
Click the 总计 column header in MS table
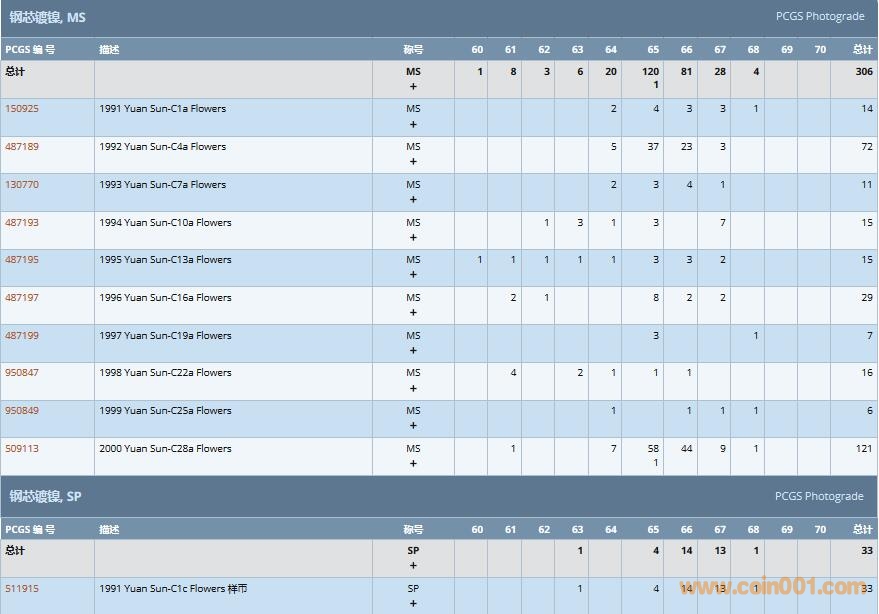[862, 50]
